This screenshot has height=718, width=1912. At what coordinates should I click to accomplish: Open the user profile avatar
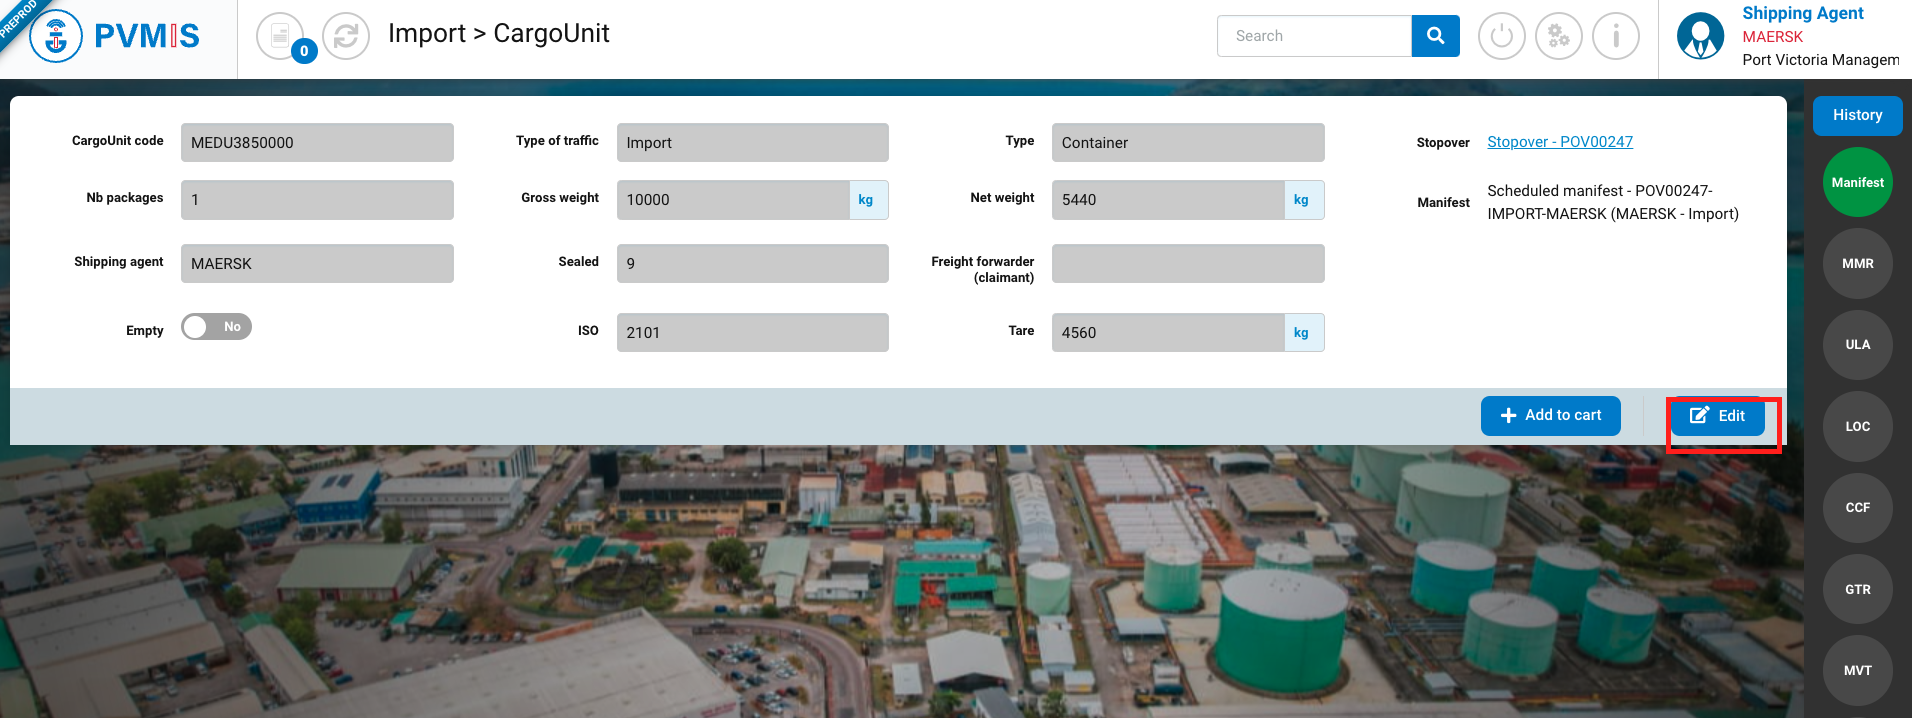1700,37
